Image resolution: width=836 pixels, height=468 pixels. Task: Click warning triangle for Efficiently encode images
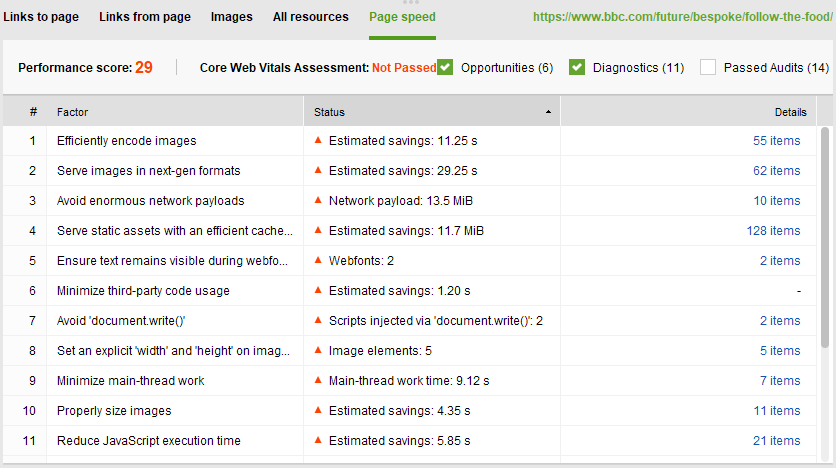(318, 140)
